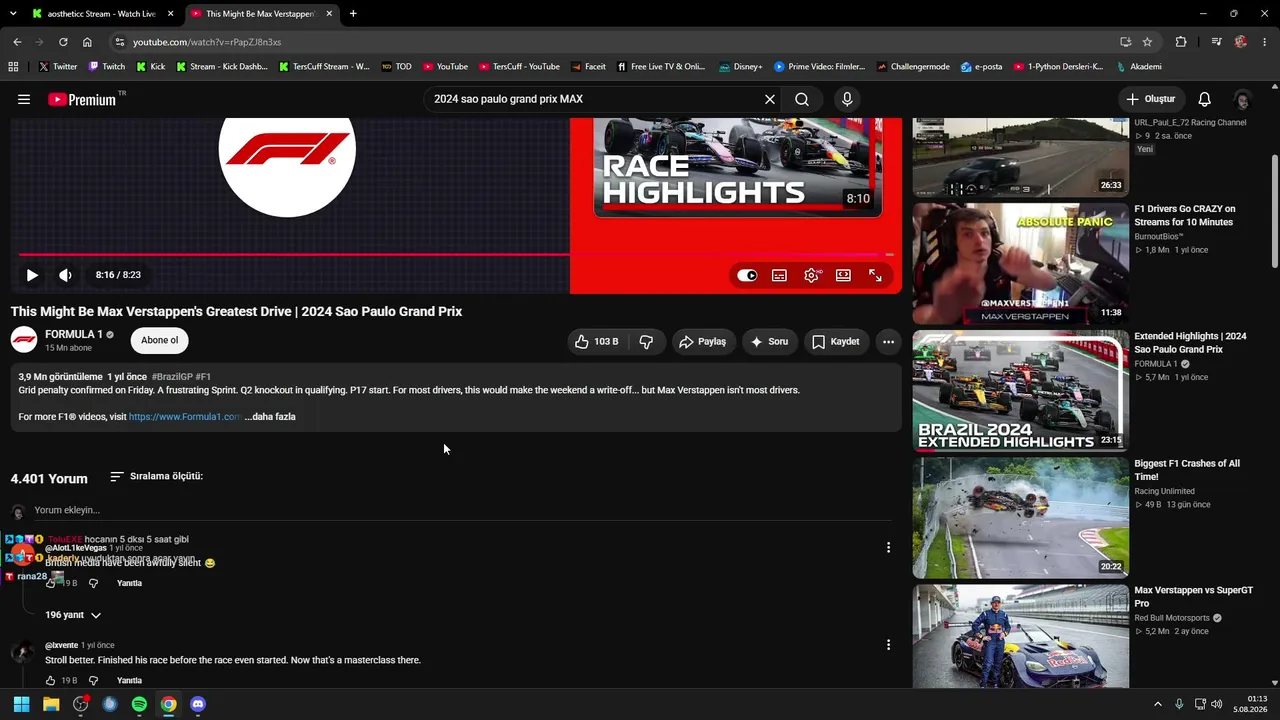The height and width of the screenshot is (720, 1280).
Task: Go back in the browser
Action: (x=17, y=42)
